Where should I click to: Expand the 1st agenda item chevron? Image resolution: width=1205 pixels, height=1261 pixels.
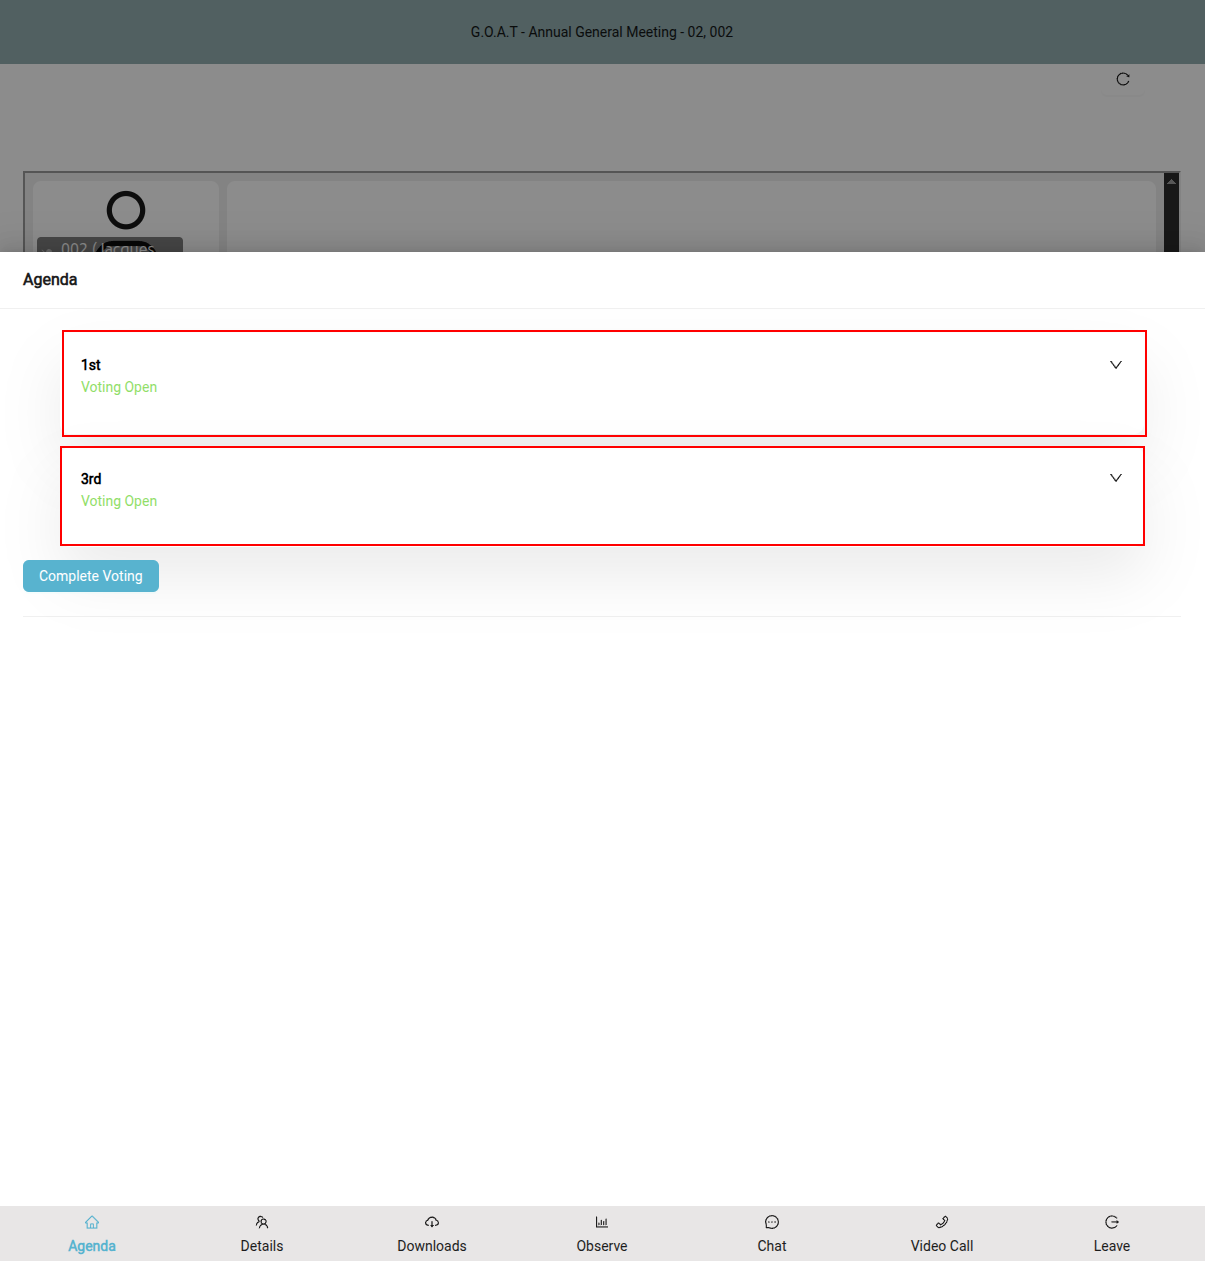(x=1116, y=365)
